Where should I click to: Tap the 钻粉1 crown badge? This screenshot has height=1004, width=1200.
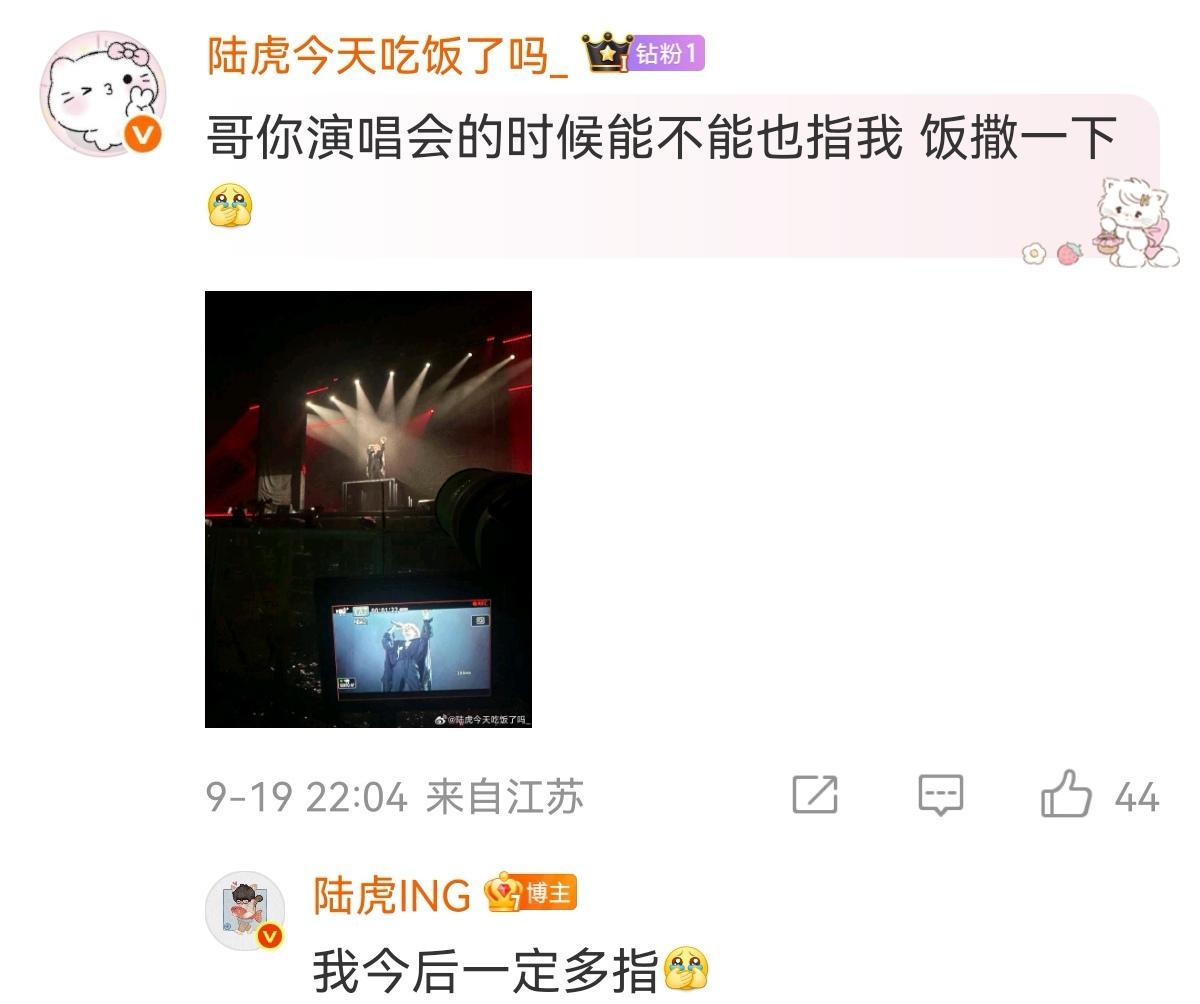pyautogui.click(x=644, y=52)
